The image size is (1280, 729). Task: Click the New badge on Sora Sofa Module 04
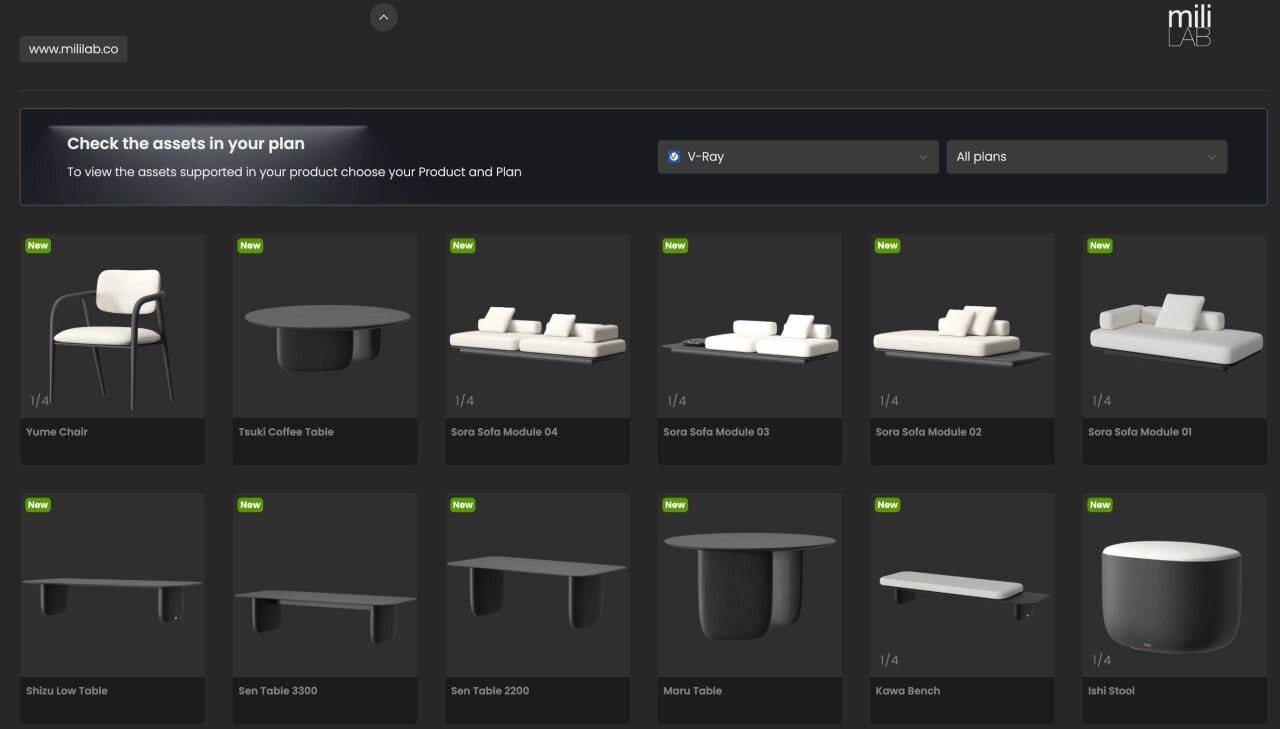pyautogui.click(x=463, y=246)
